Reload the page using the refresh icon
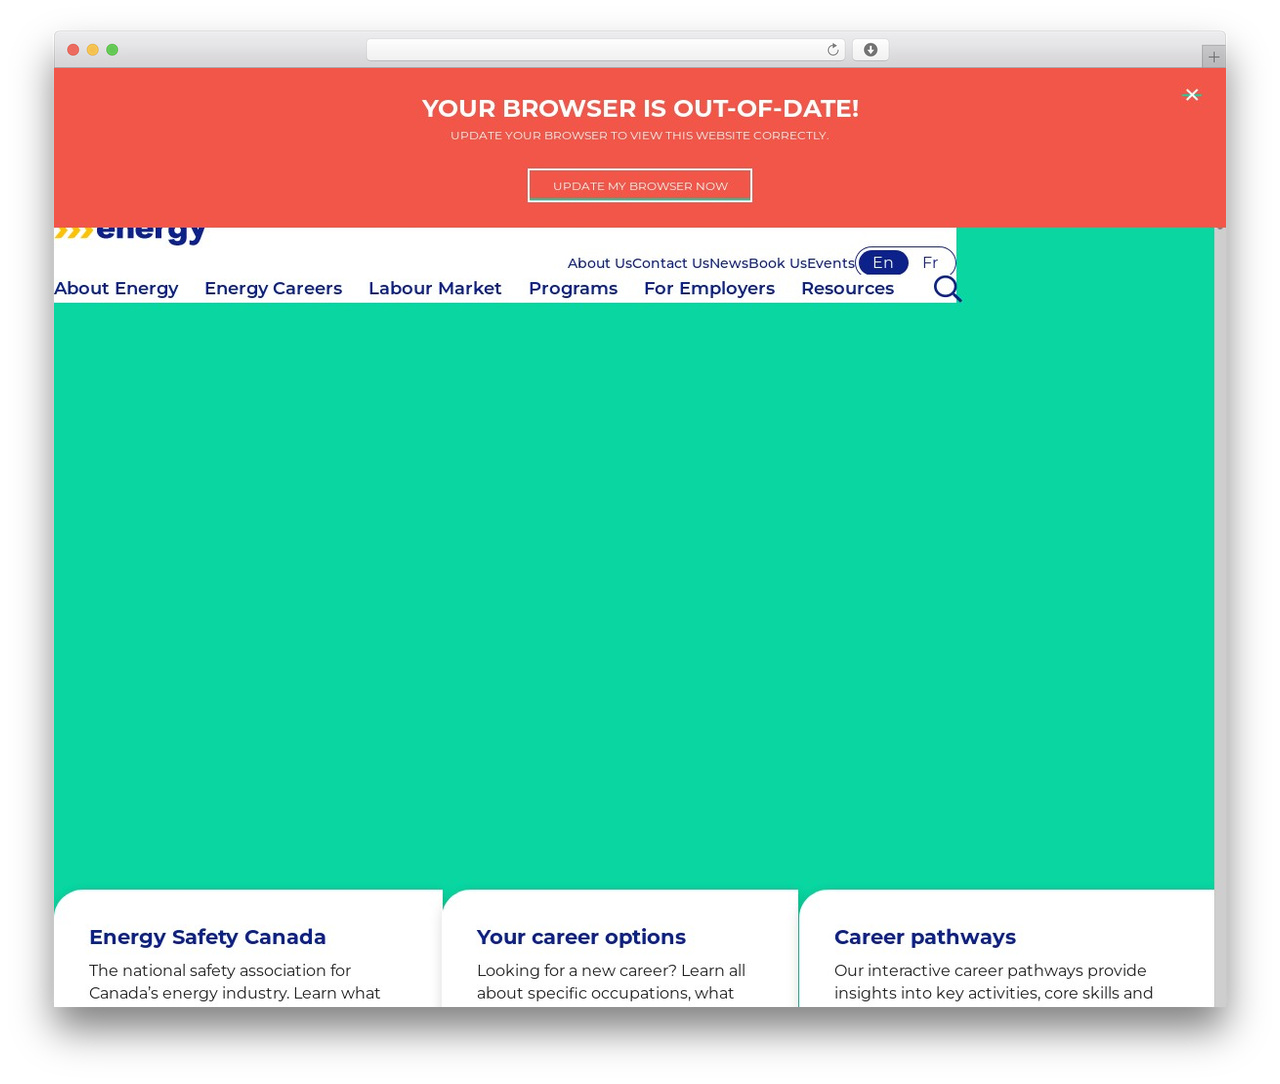The image size is (1280, 1084). coord(832,50)
